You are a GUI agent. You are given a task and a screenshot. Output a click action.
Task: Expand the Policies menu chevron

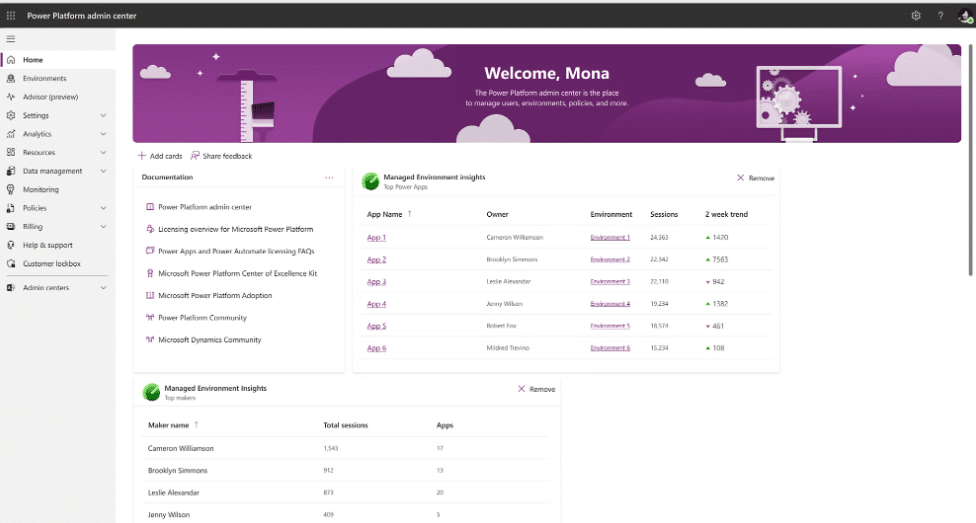103,208
